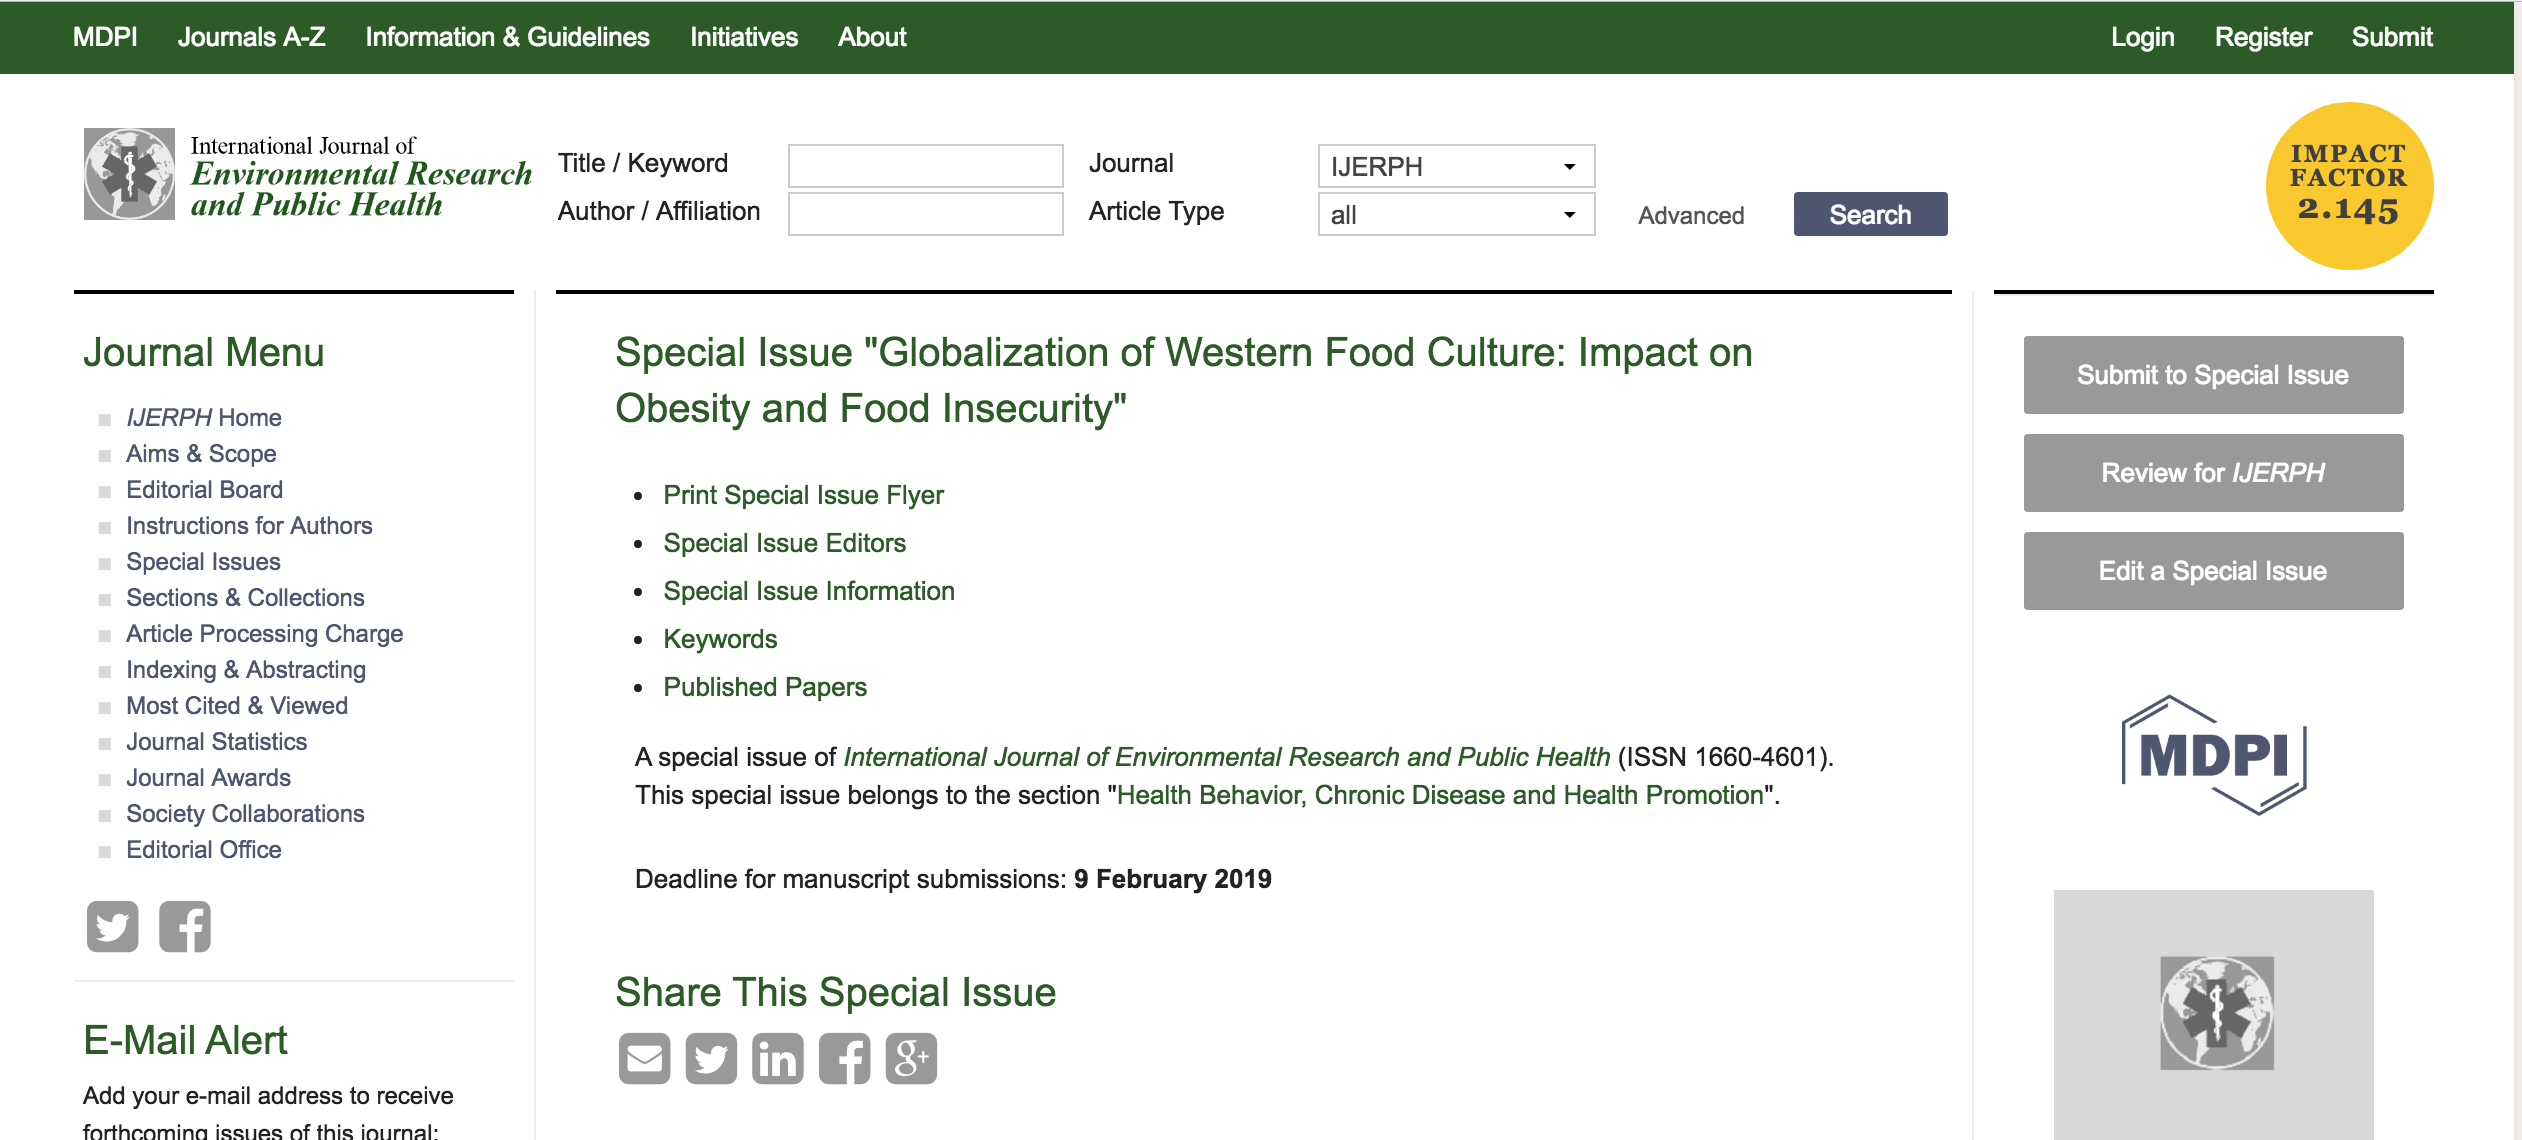The width and height of the screenshot is (2522, 1140).
Task: Click Submit to Special Issue button
Action: click(2212, 375)
